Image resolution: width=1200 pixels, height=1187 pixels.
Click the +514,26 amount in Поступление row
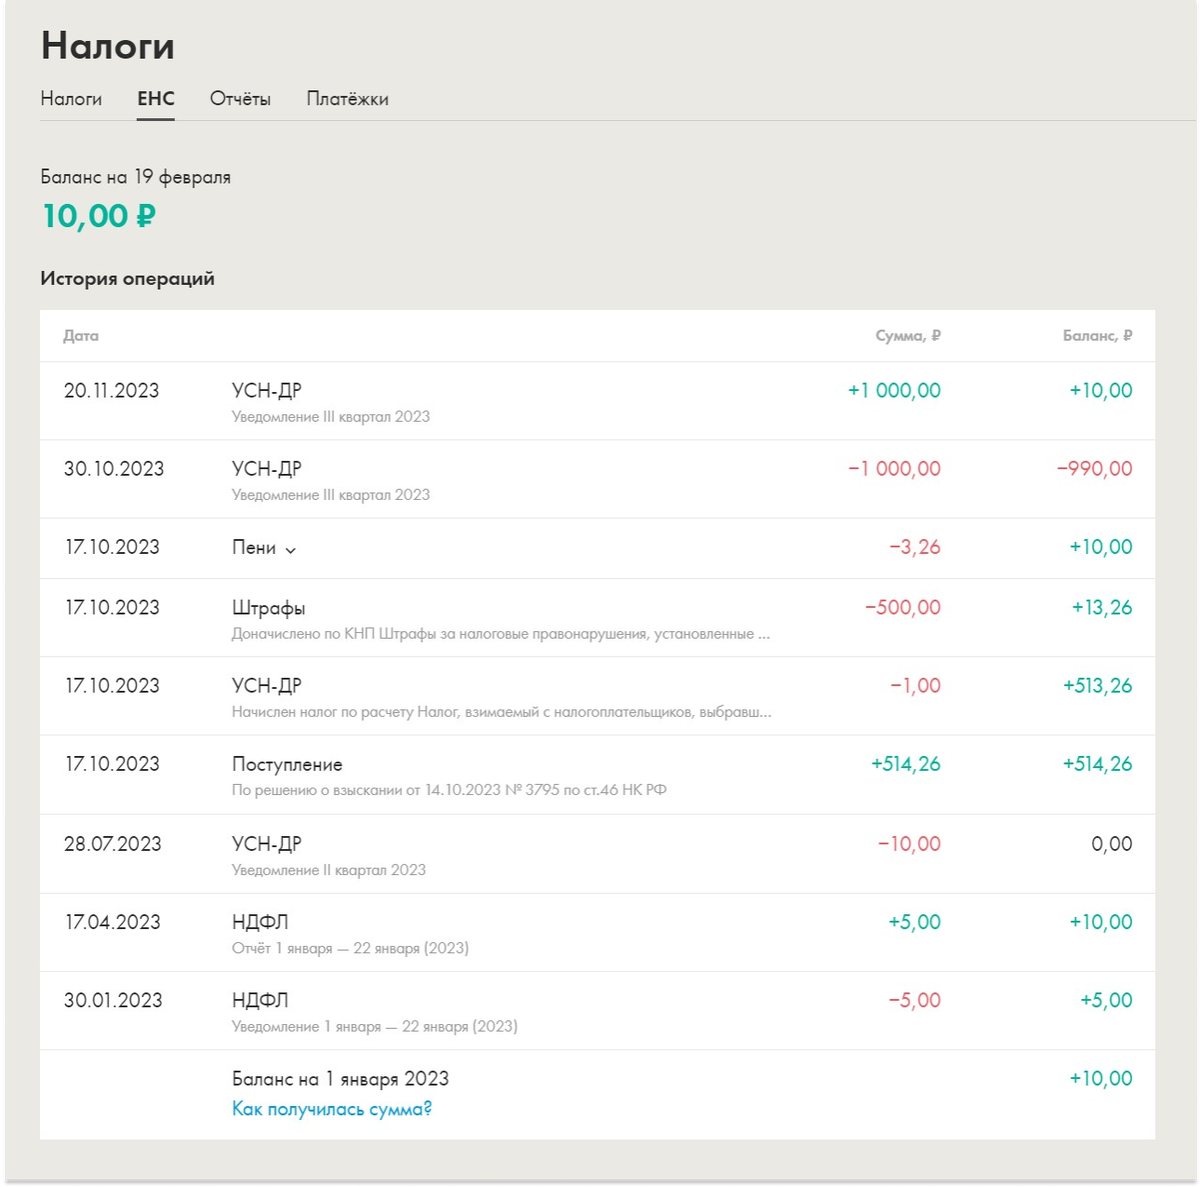point(905,764)
